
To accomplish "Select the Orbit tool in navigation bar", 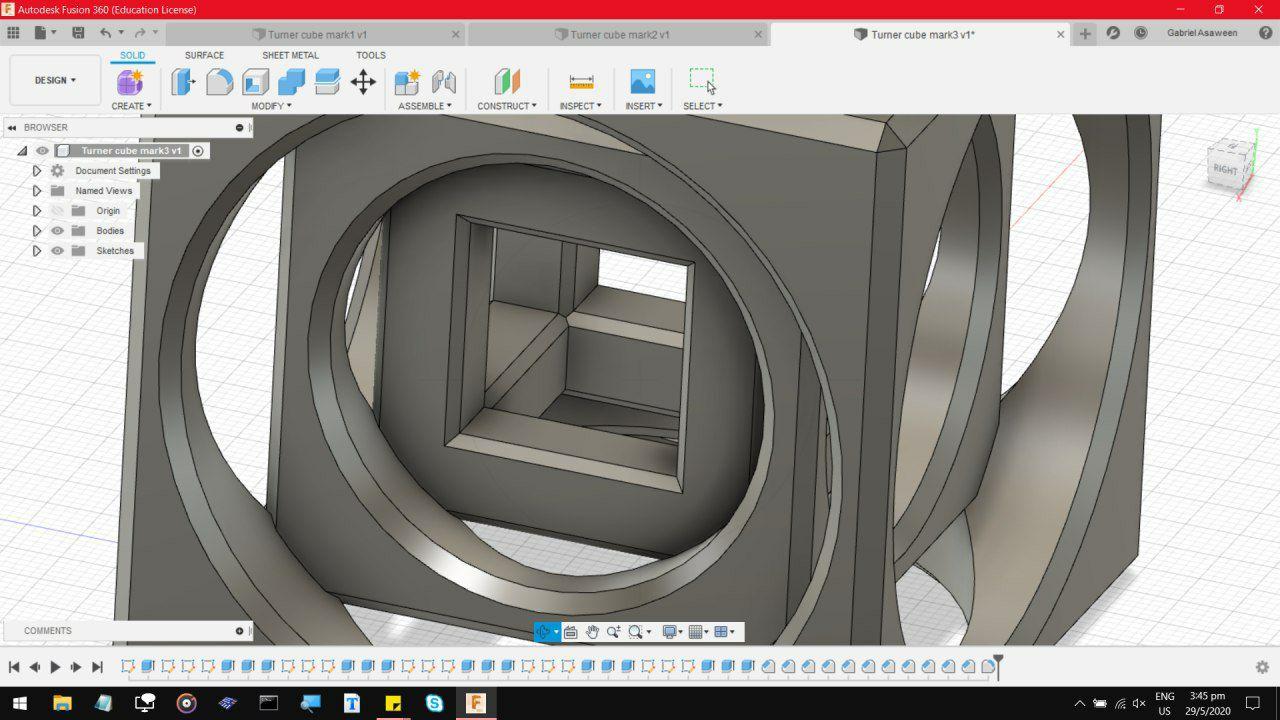I will [543, 632].
